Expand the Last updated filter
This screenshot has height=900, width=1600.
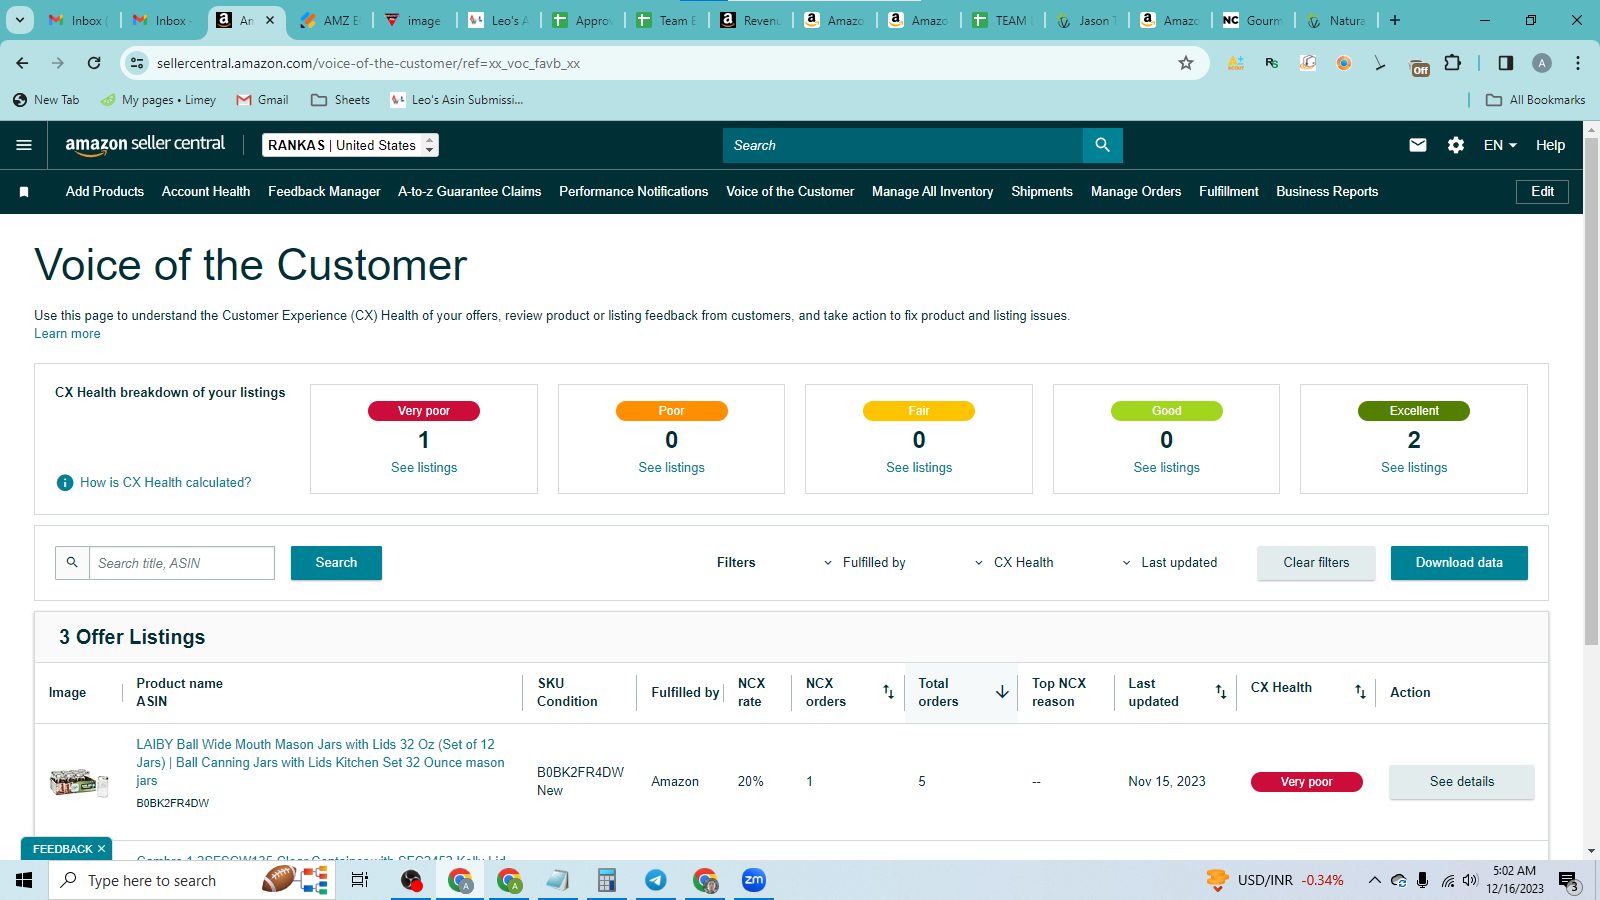coord(1170,563)
